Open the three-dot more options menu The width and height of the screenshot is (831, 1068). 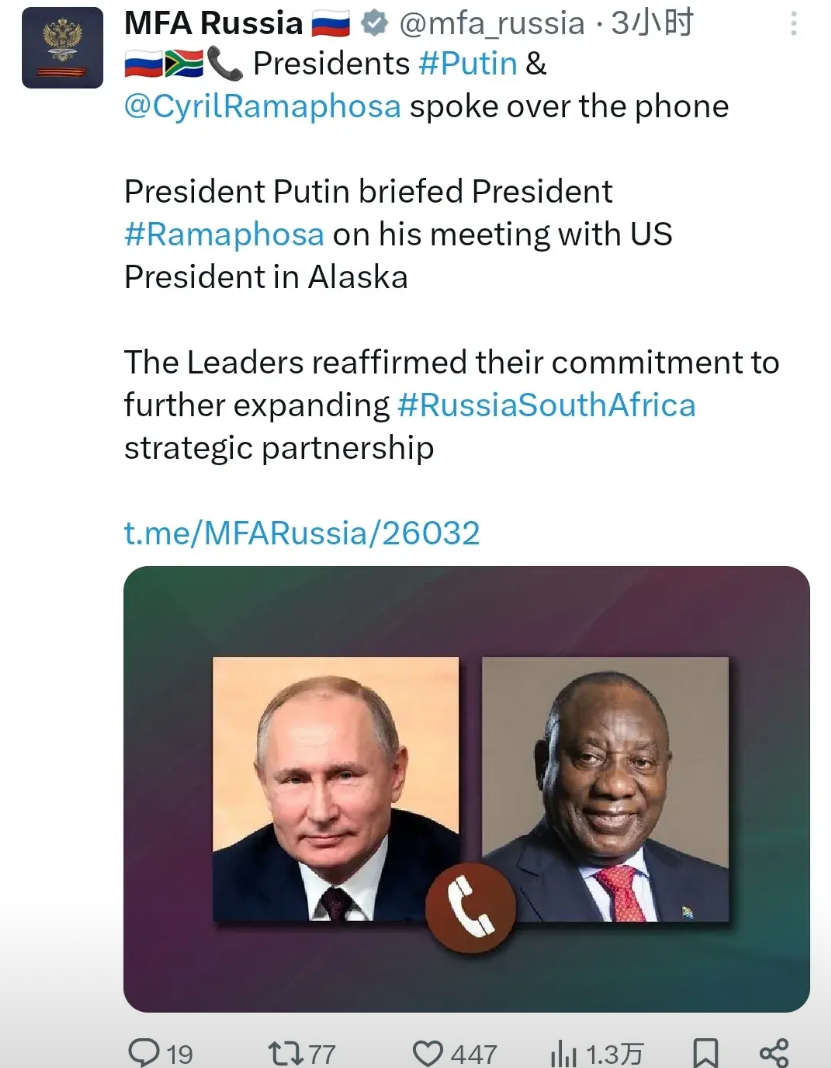(794, 23)
